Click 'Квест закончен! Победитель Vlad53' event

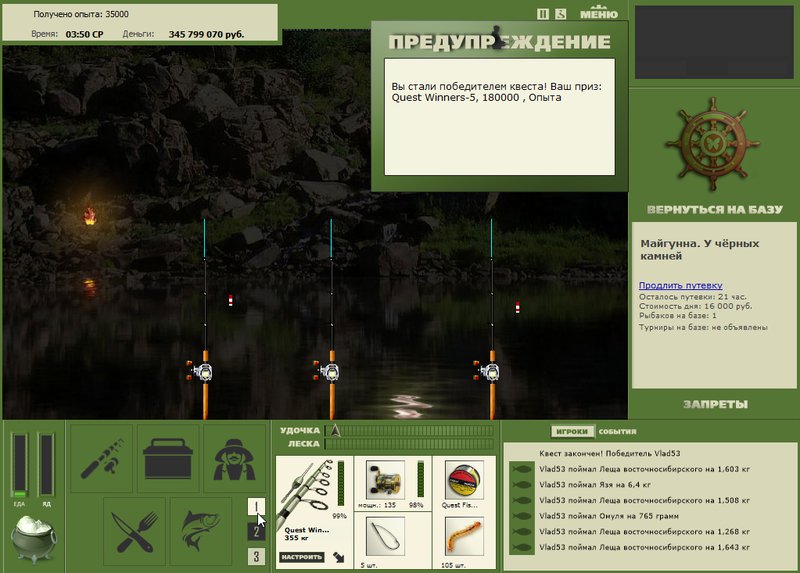tap(609, 453)
